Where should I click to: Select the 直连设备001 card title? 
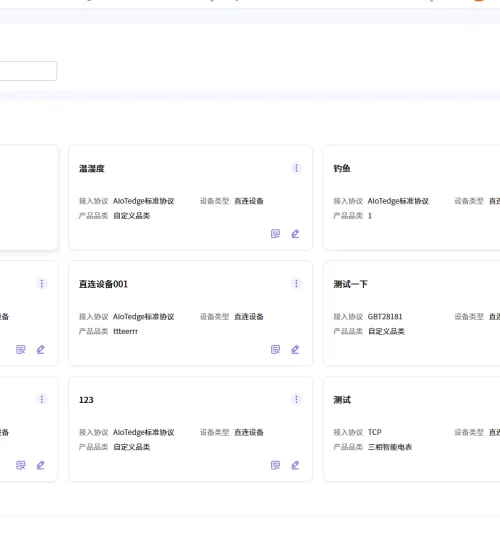pos(103,284)
